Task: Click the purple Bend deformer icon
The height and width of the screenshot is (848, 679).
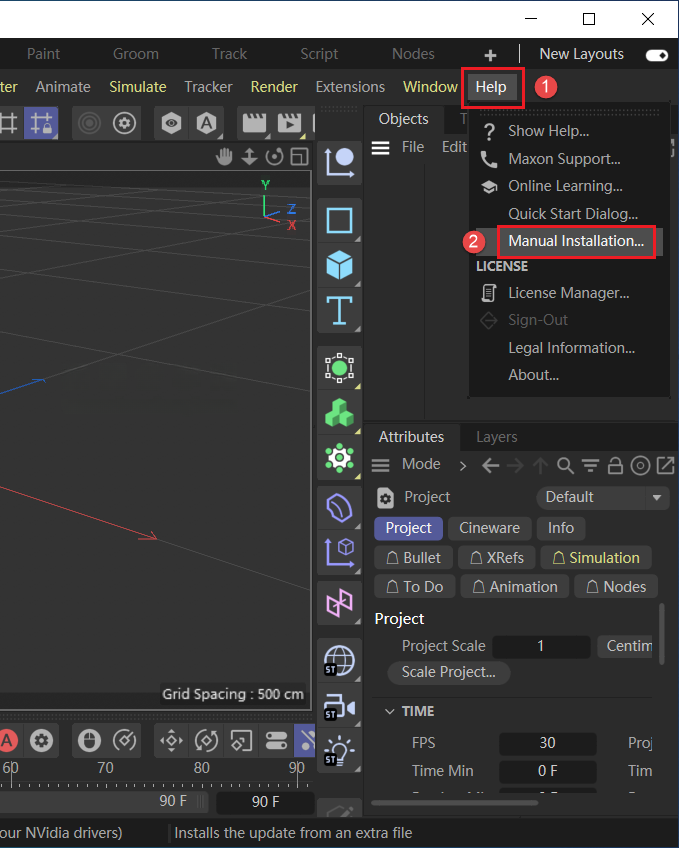Action: coord(340,508)
